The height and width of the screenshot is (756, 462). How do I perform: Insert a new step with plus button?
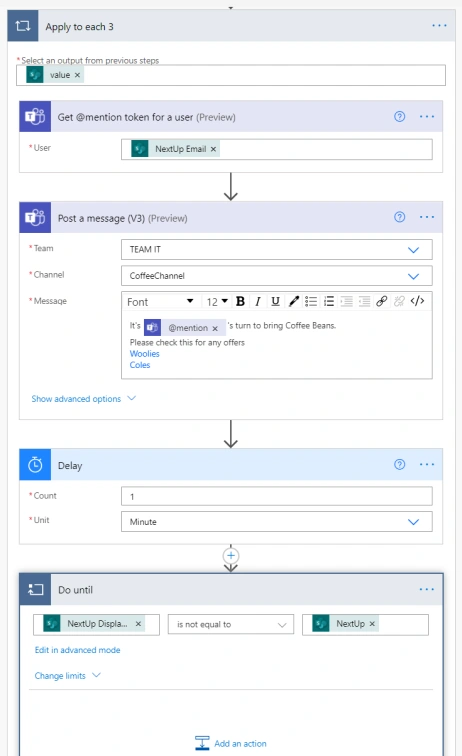pyautogui.click(x=231, y=555)
